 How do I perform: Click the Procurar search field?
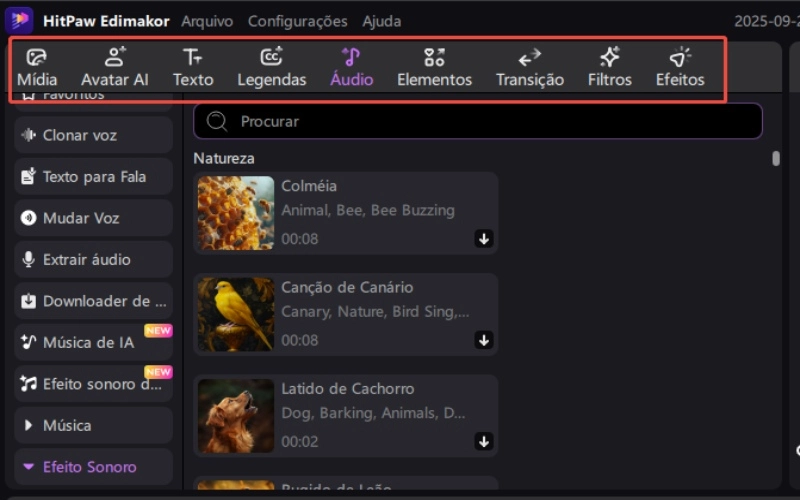(x=478, y=121)
